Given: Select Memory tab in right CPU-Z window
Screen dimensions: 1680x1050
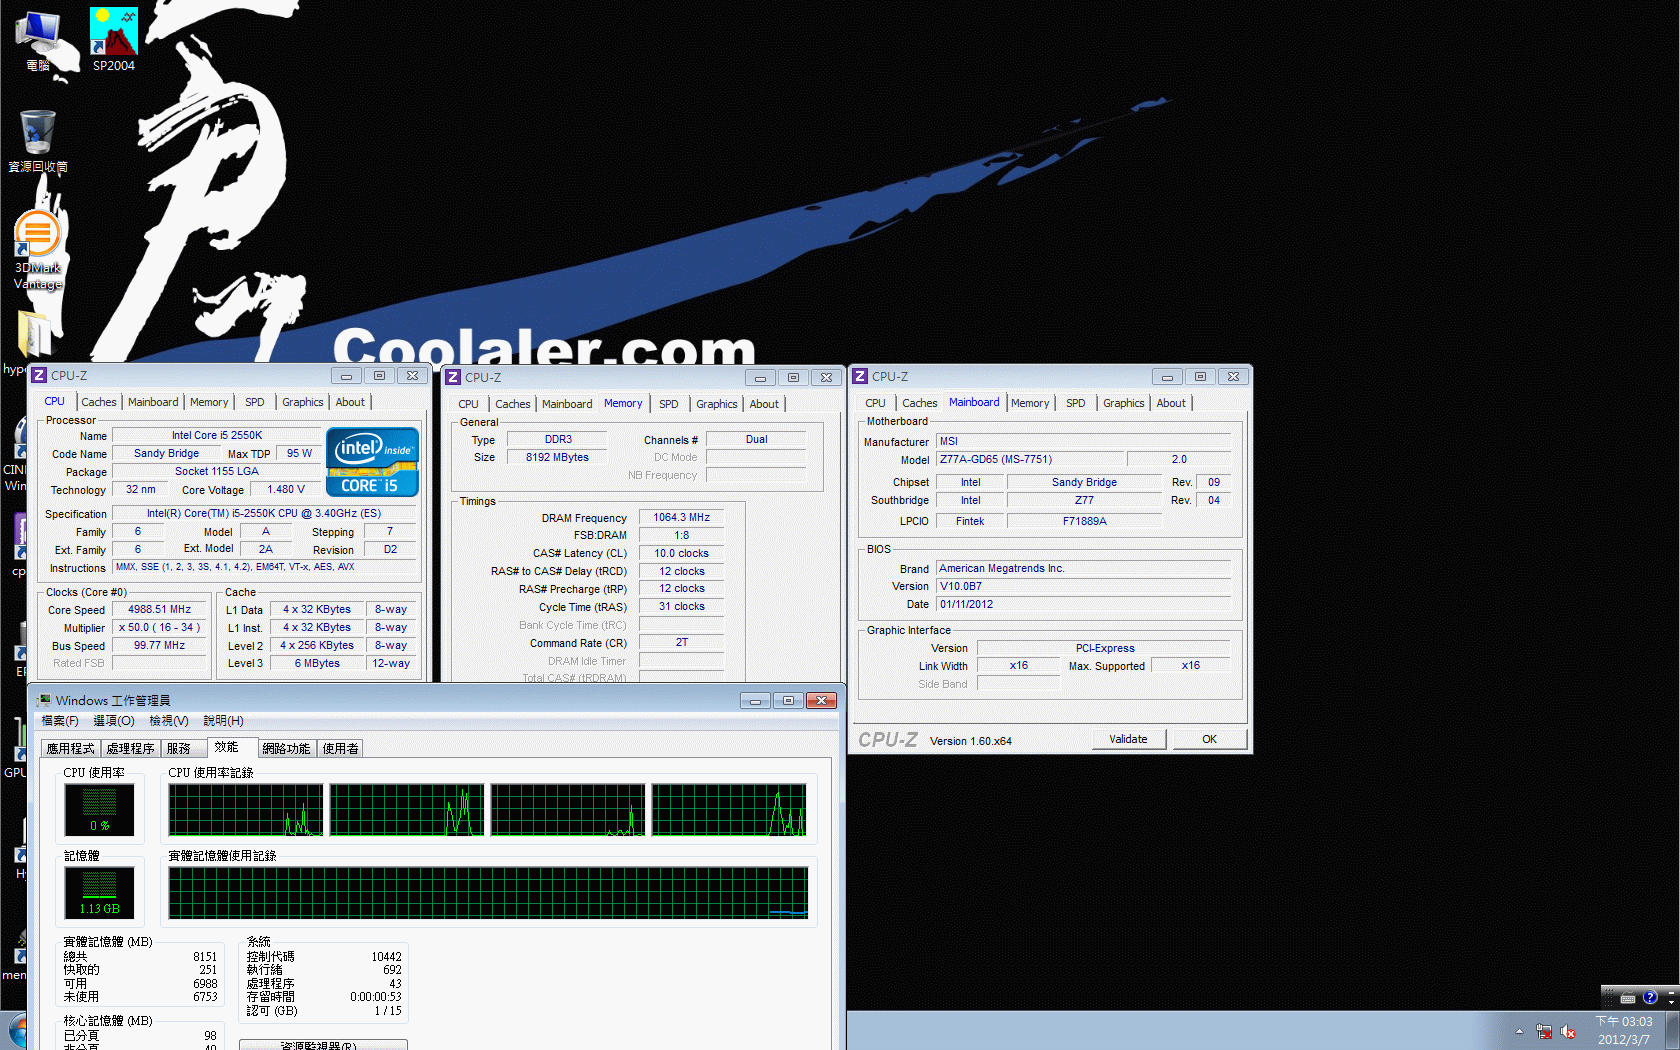Looking at the screenshot, I should coord(1030,403).
